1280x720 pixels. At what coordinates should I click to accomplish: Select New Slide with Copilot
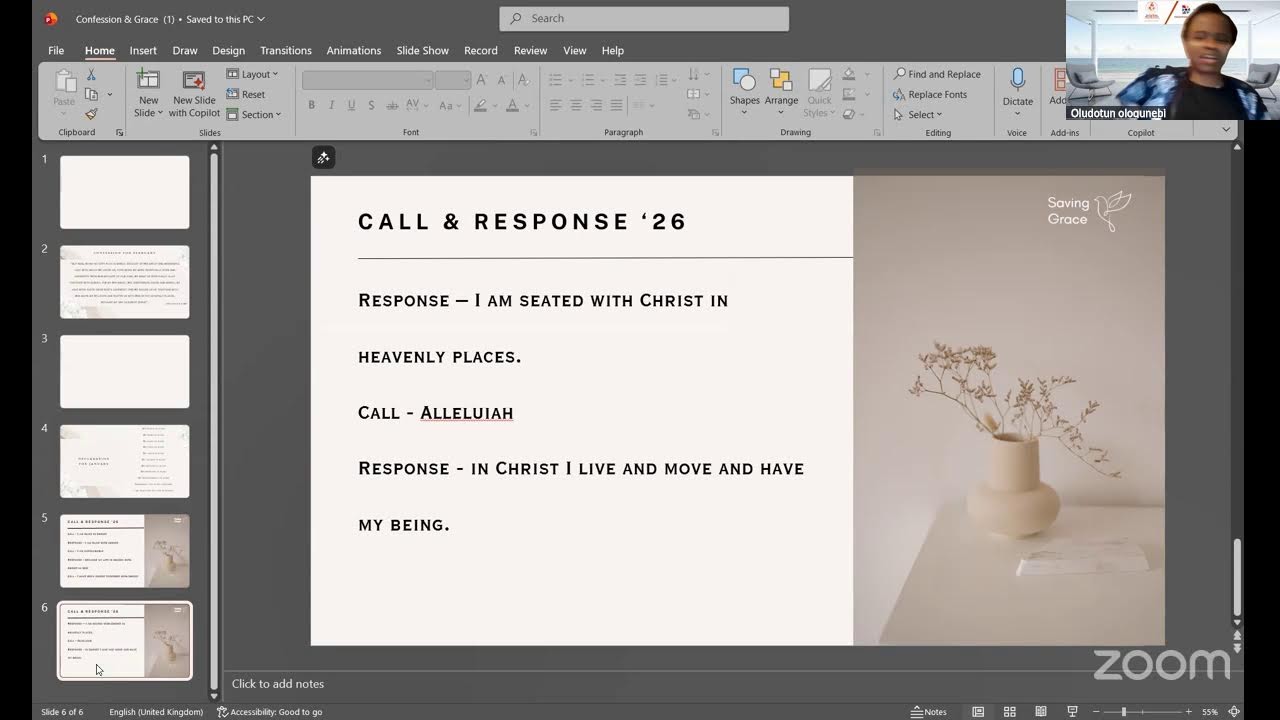pyautogui.click(x=194, y=93)
